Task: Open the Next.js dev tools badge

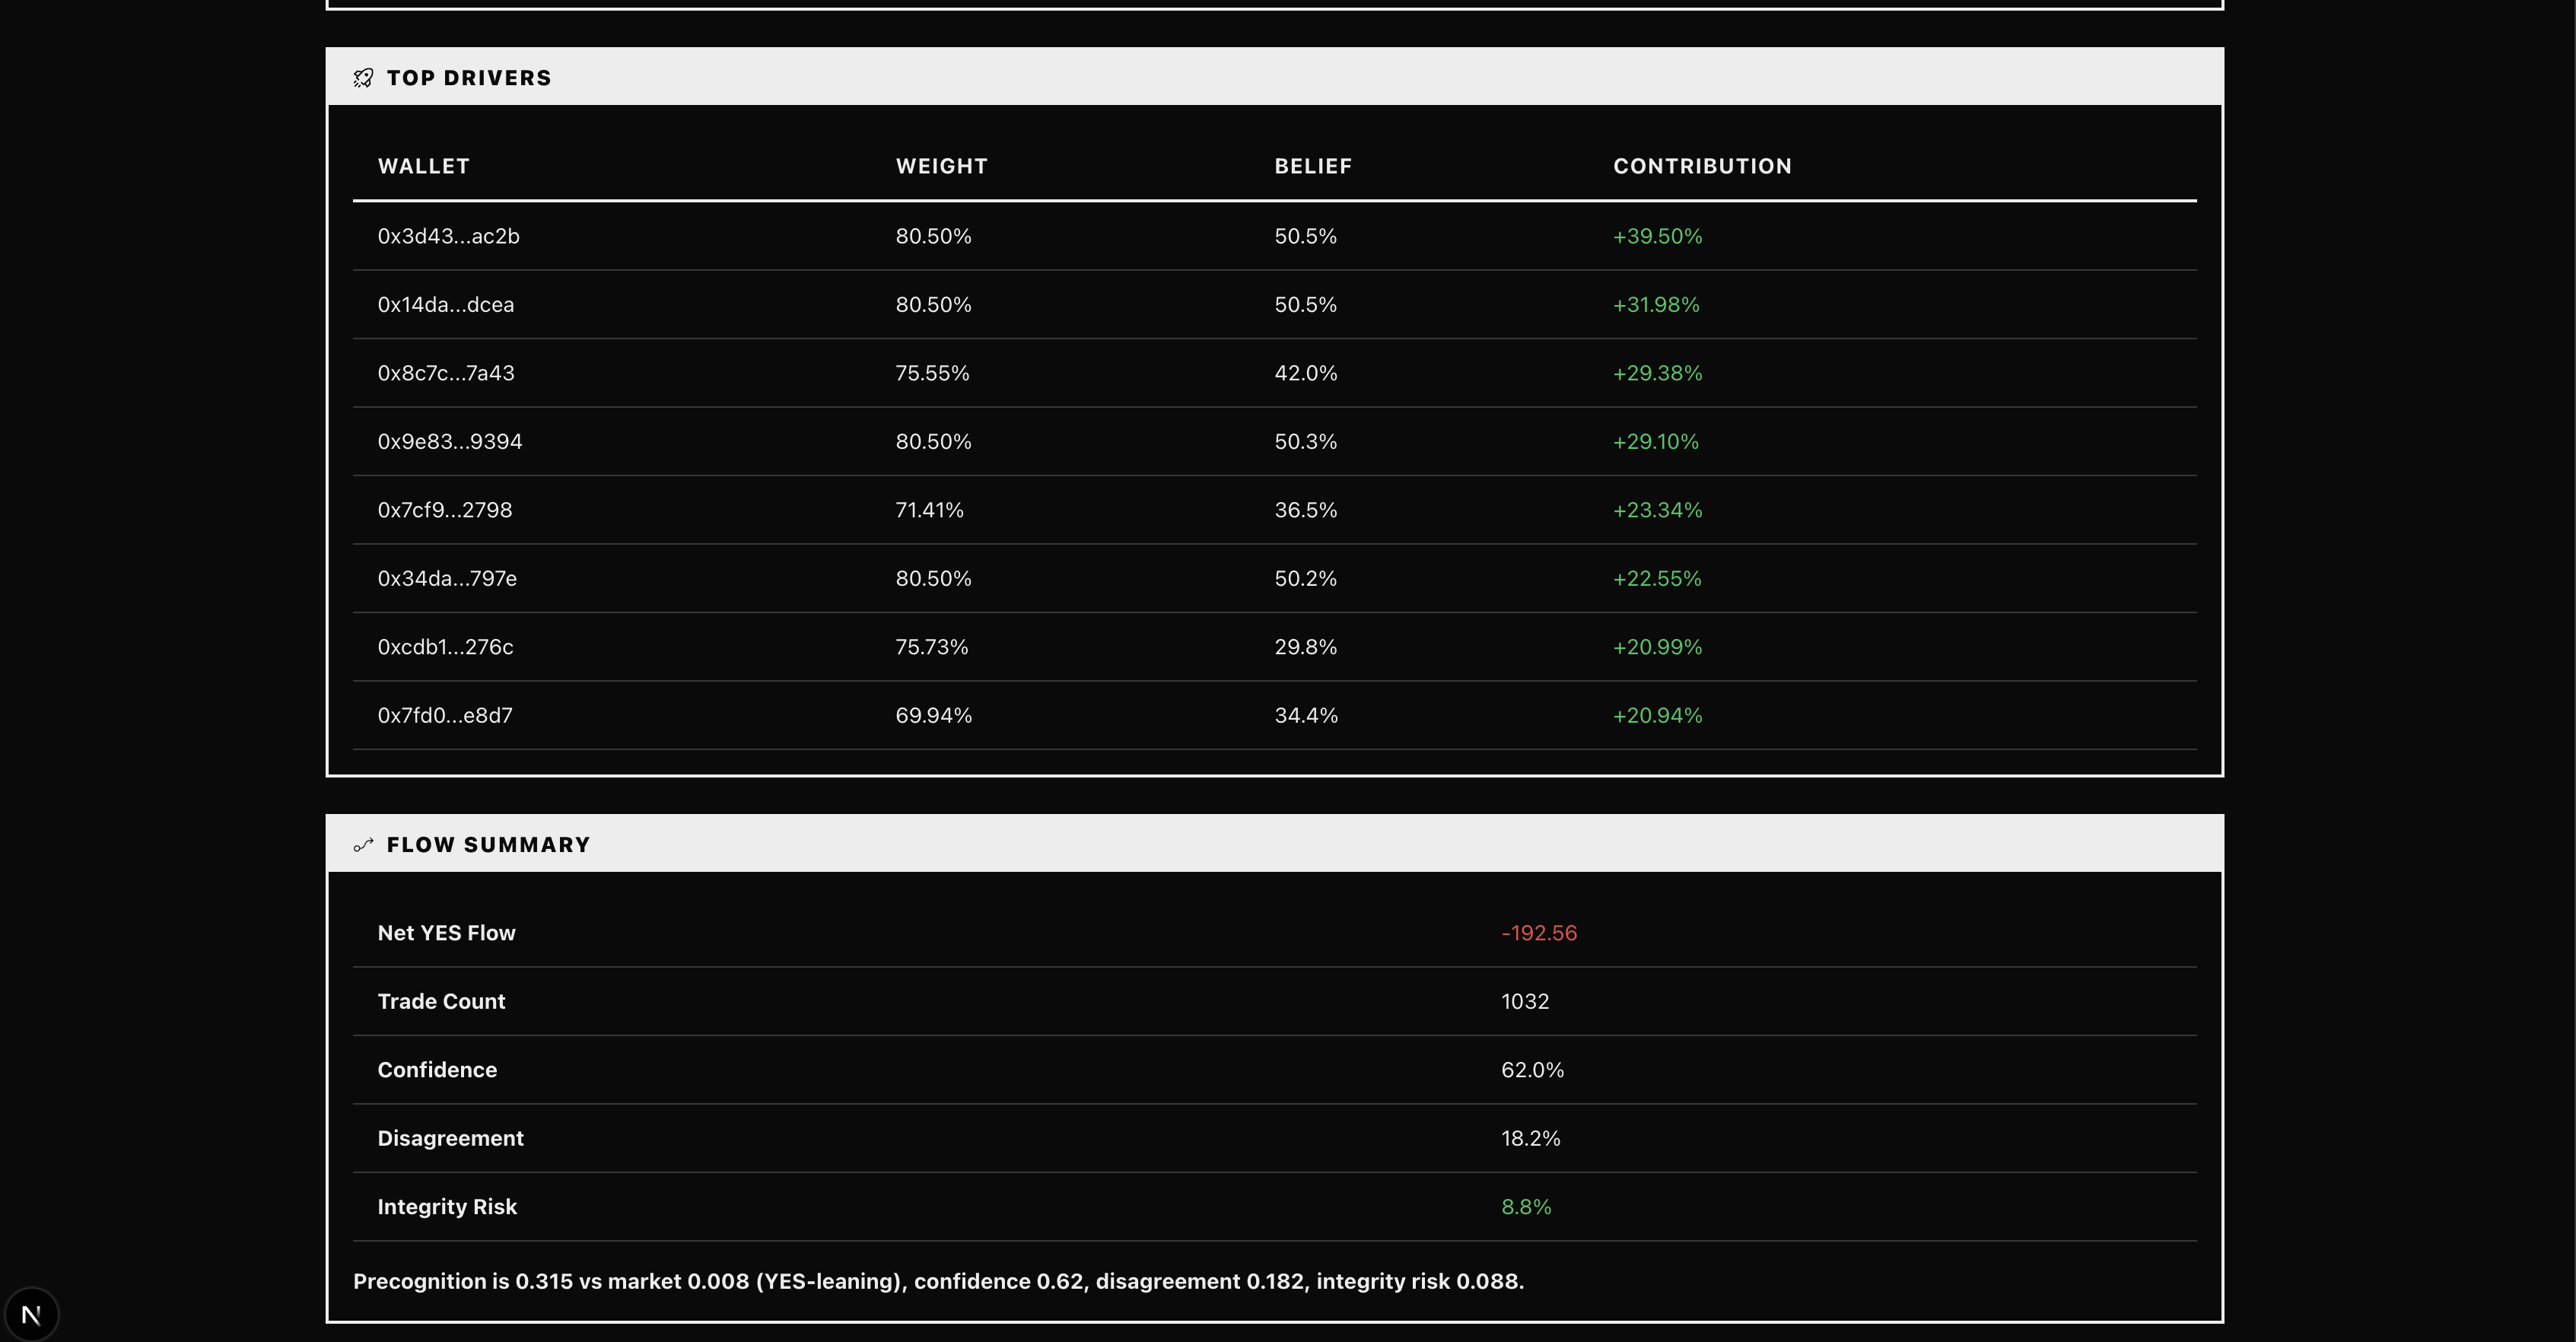Action: point(31,1314)
